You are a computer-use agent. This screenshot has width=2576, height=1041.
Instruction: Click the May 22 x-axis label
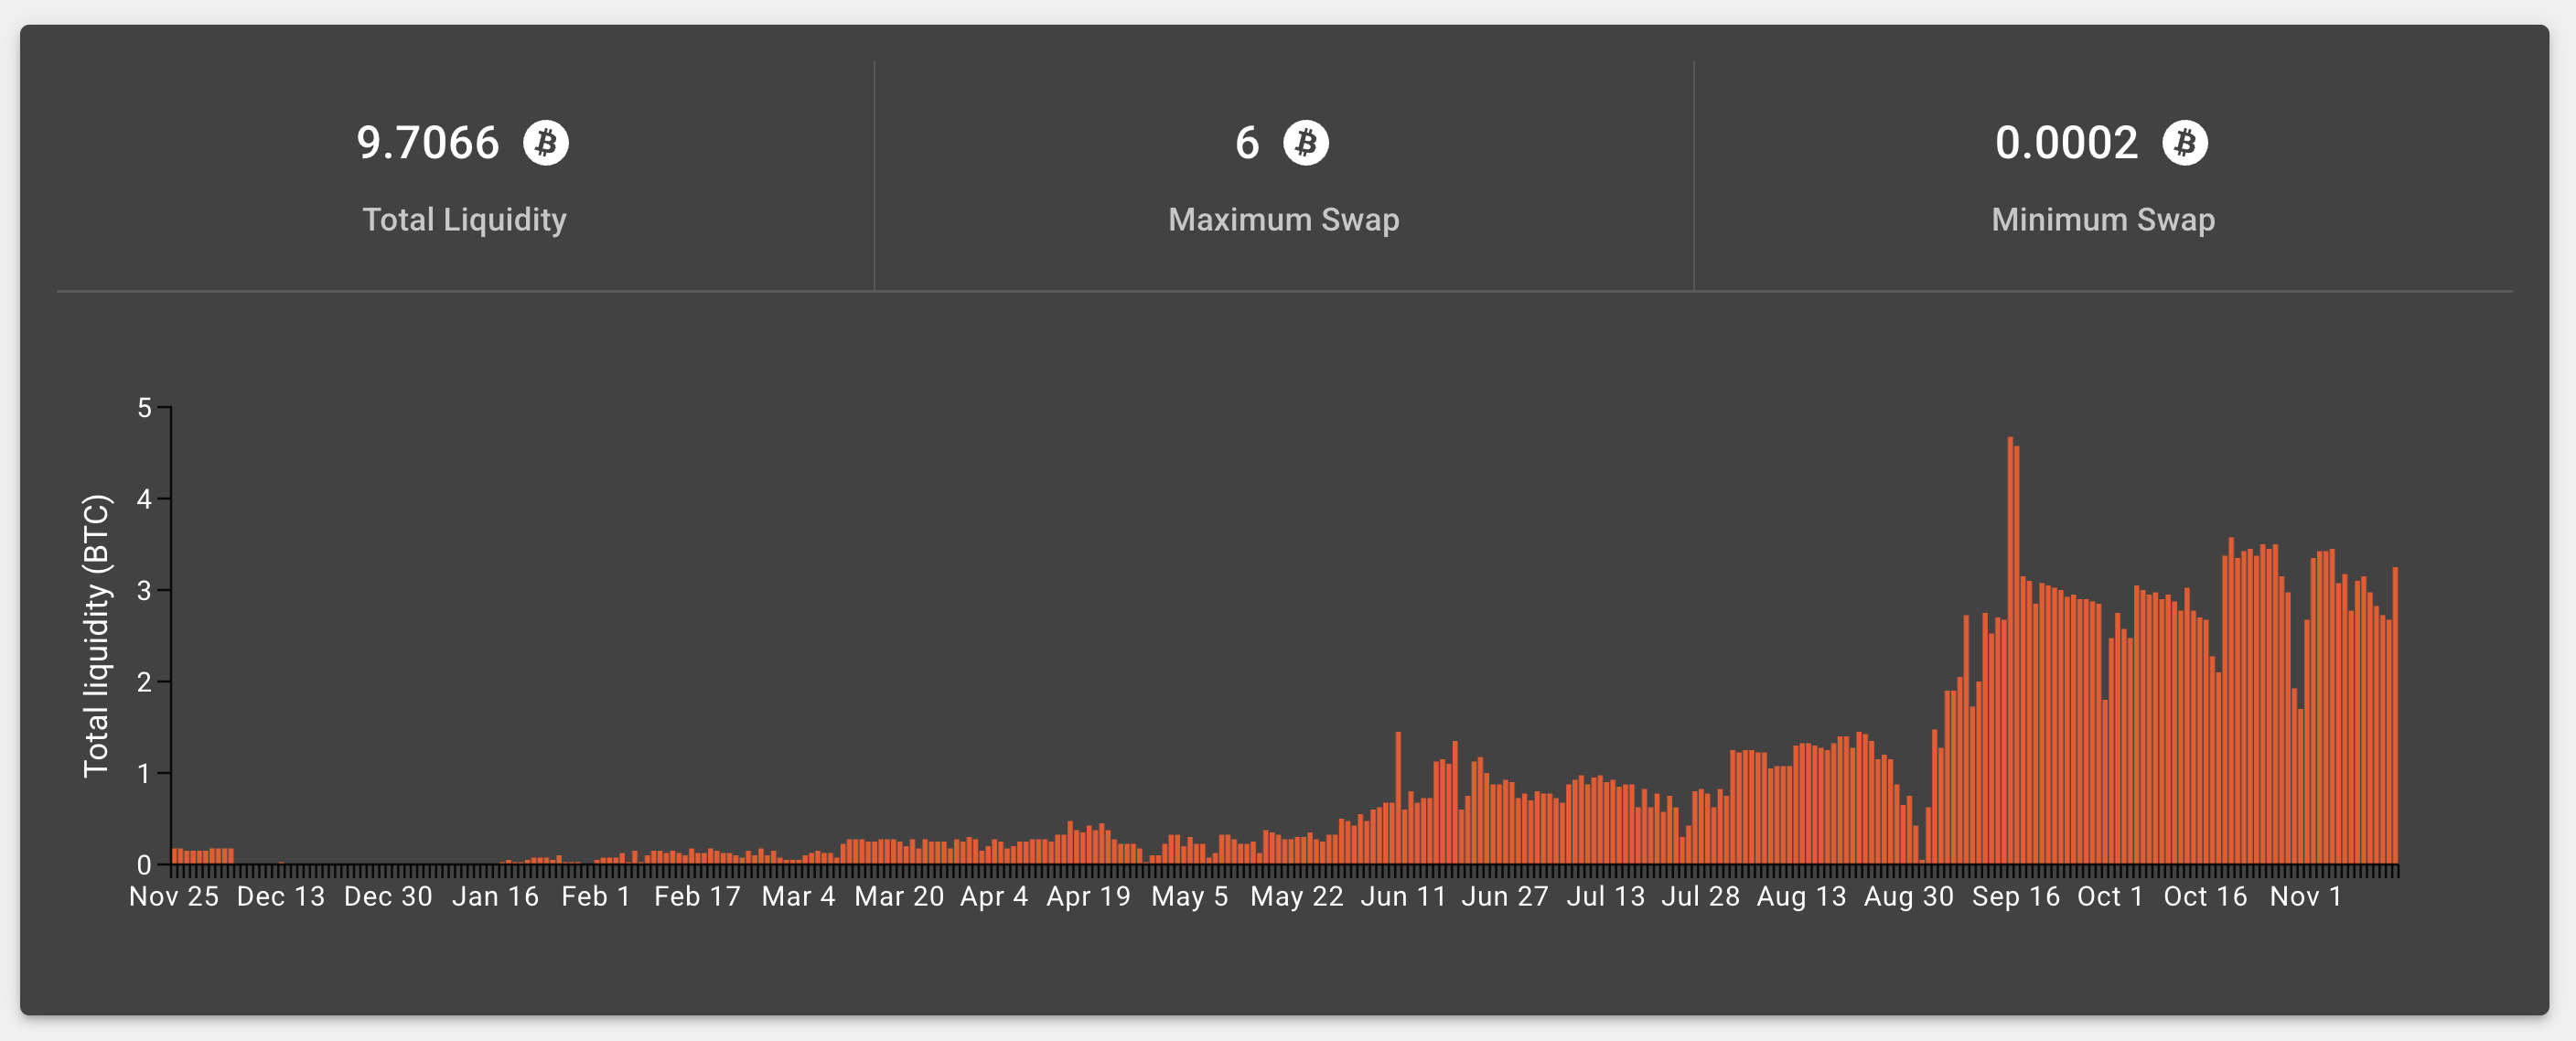pyautogui.click(x=1297, y=896)
